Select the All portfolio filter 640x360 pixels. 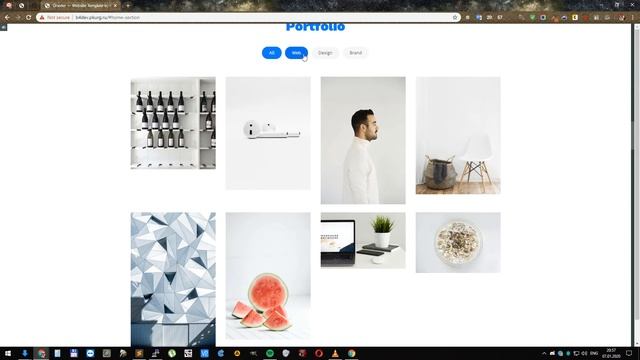[271, 53]
